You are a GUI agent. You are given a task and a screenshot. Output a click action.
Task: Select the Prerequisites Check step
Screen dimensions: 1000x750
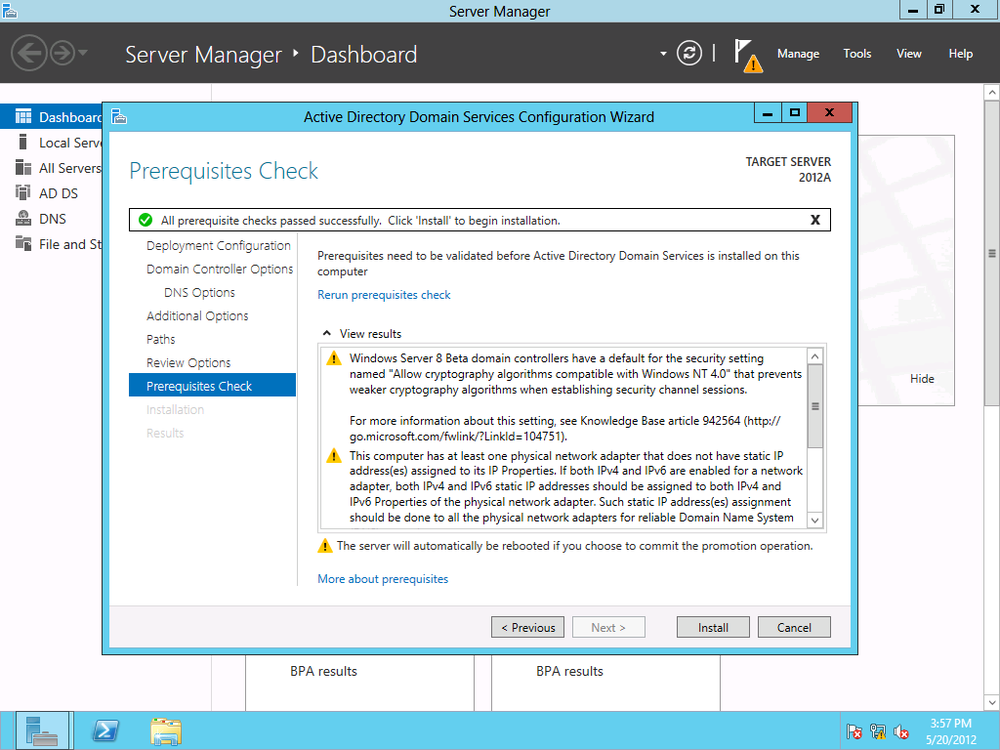click(212, 385)
